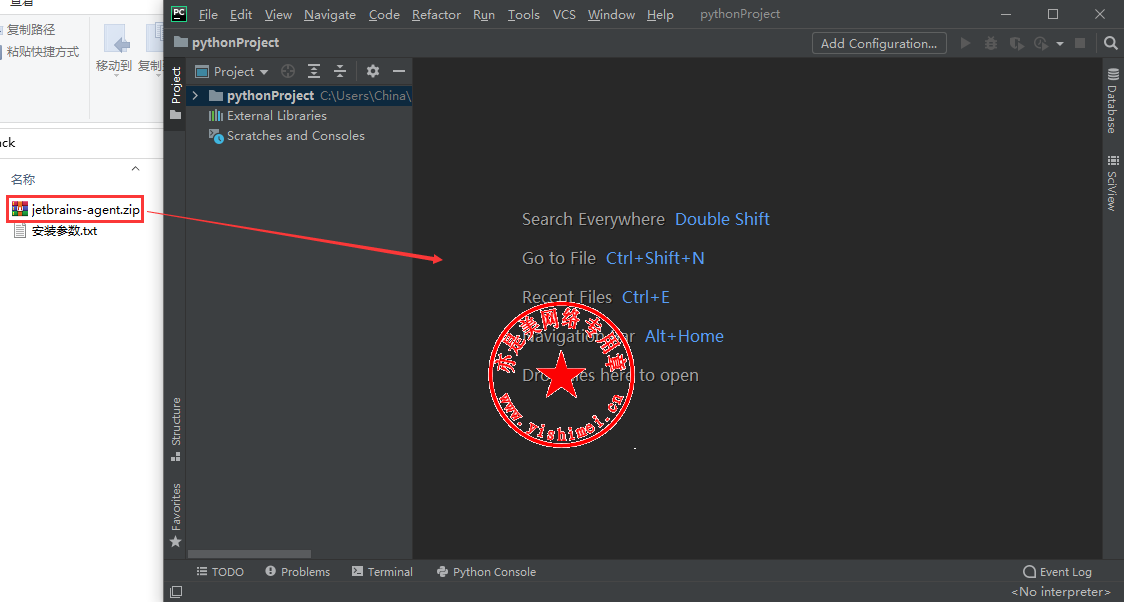1124x602 pixels.
Task: Click 粘贴快捷方式 in Explorer ribbon
Action: click(42, 52)
